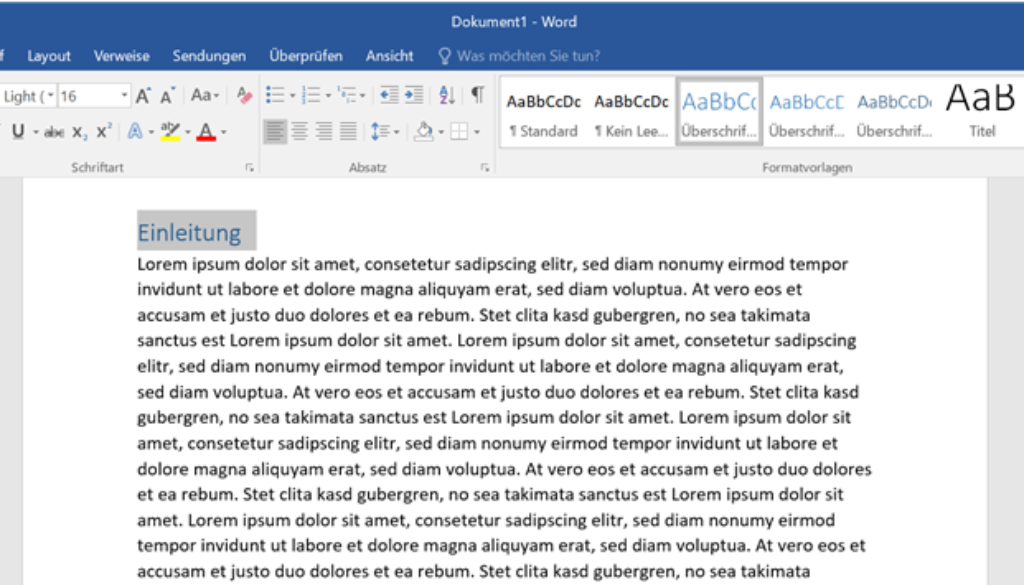Screen dimensions: 1024x585
Task: Apply the third Überschrift style
Action: point(894,112)
